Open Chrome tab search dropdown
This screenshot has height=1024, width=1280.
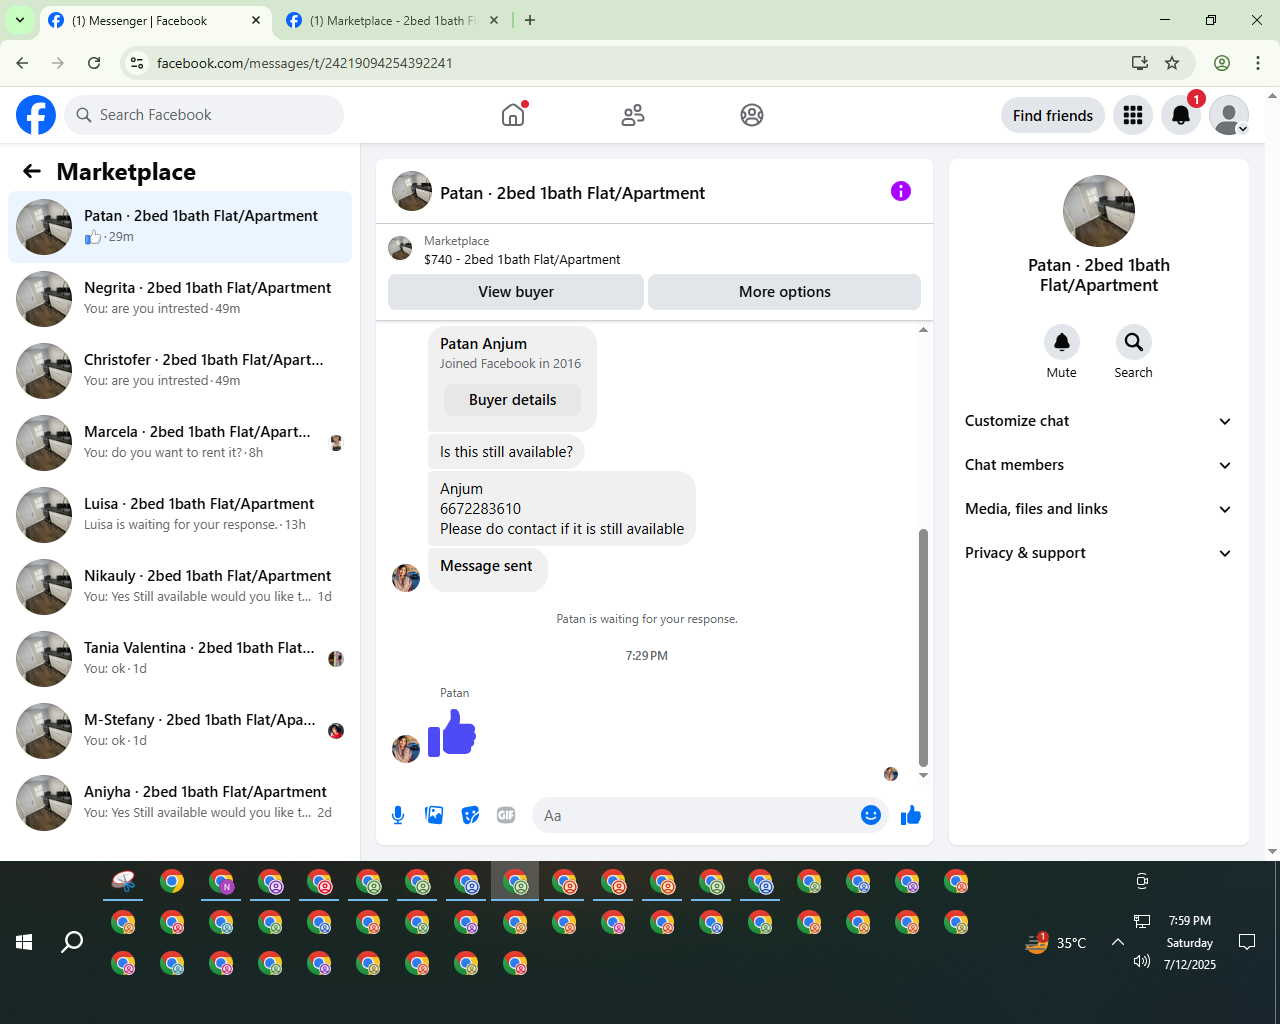(x=20, y=20)
